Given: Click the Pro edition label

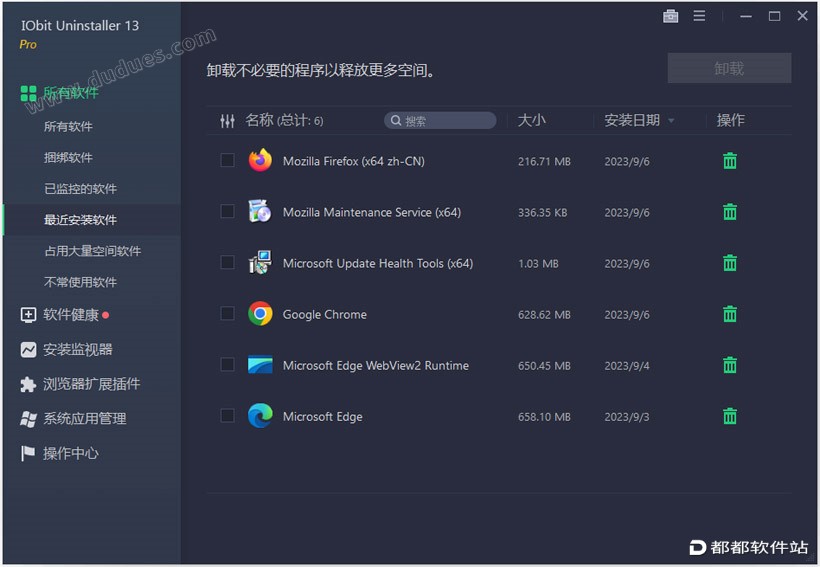Looking at the screenshot, I should tap(28, 44).
